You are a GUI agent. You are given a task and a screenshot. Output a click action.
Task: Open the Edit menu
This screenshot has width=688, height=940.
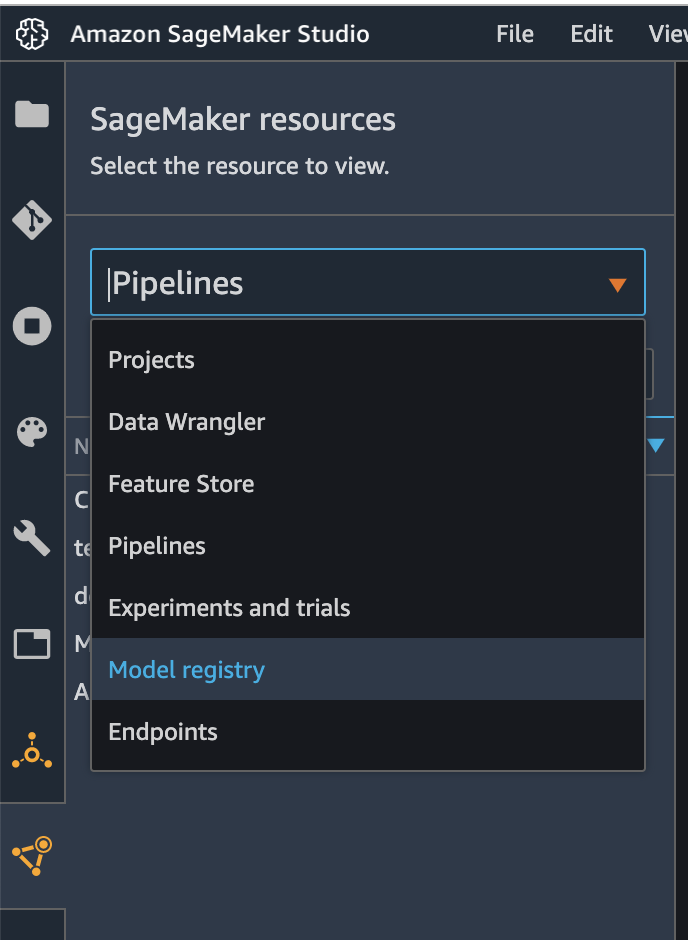592,34
